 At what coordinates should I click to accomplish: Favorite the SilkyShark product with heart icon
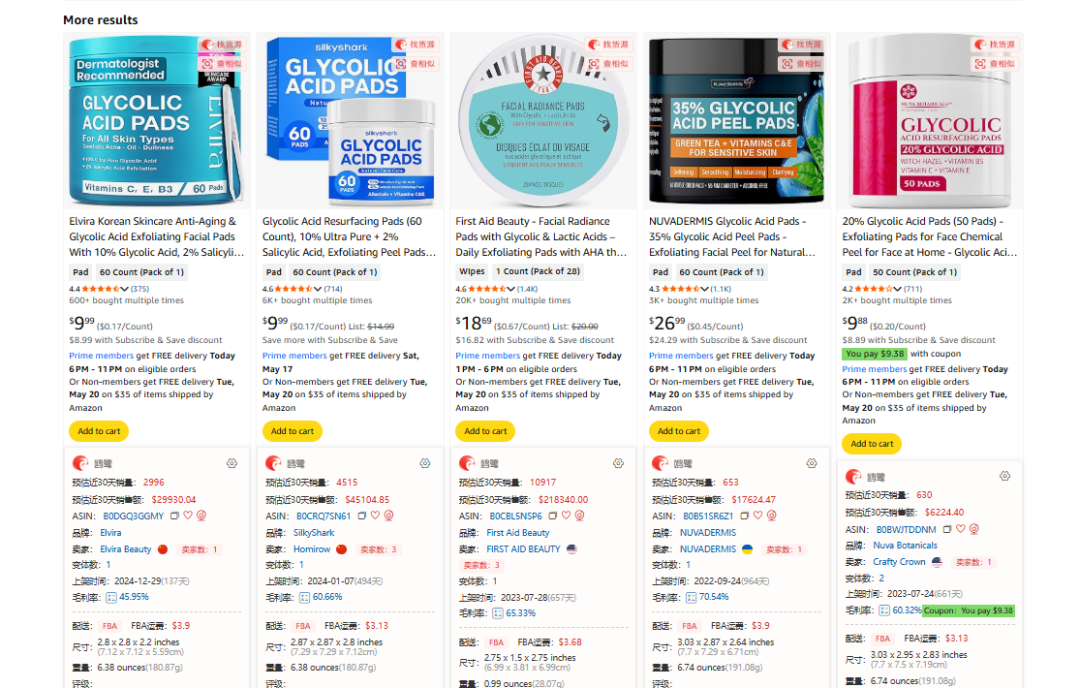[x=375, y=516]
